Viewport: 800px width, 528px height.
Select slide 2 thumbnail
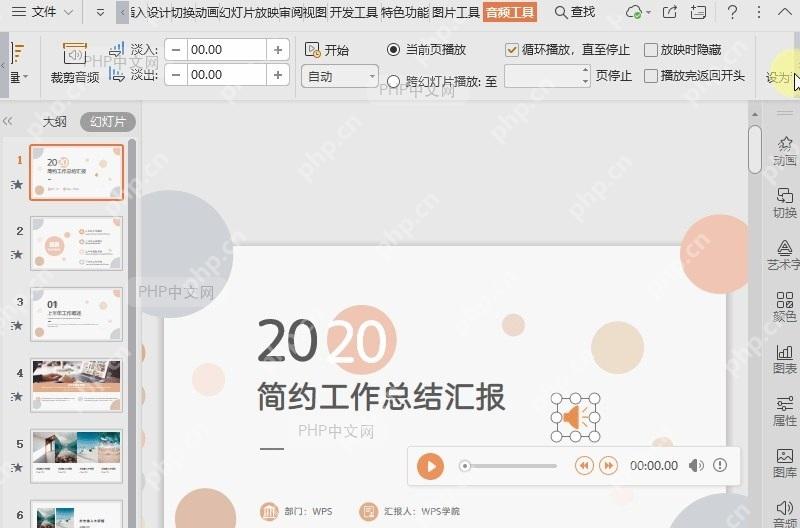click(x=77, y=243)
